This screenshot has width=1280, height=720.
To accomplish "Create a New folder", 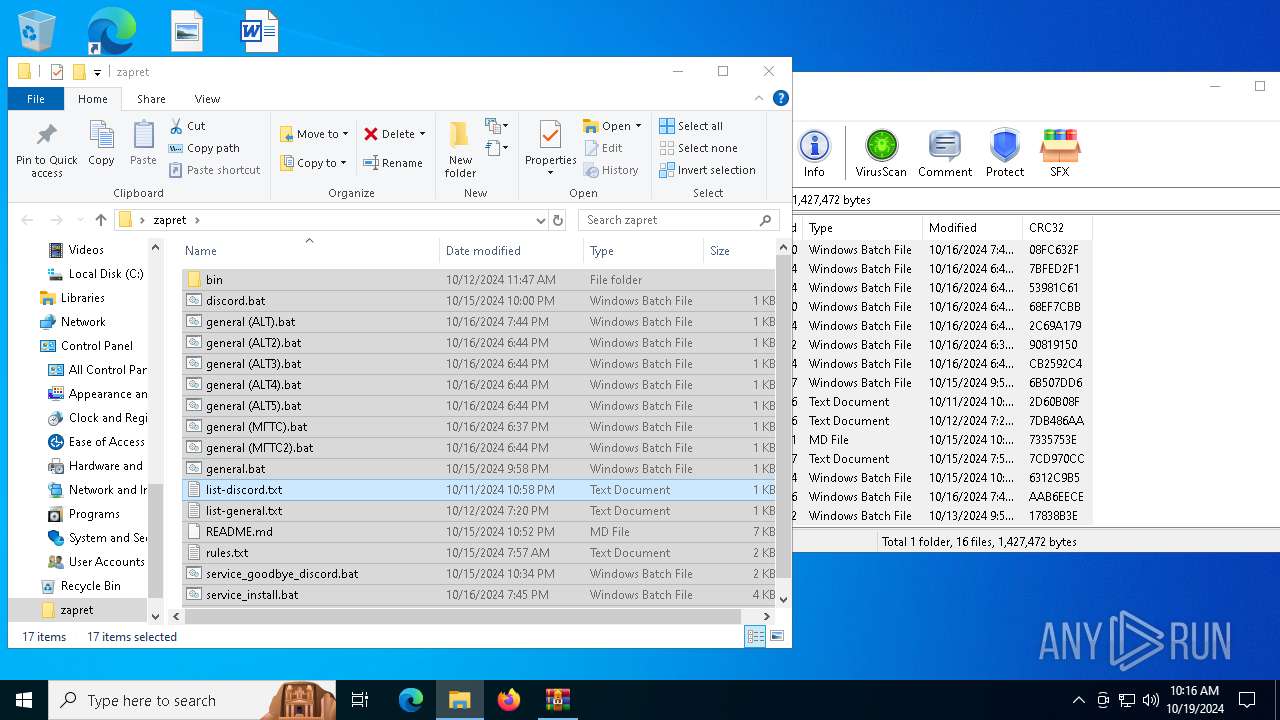I will click(460, 150).
